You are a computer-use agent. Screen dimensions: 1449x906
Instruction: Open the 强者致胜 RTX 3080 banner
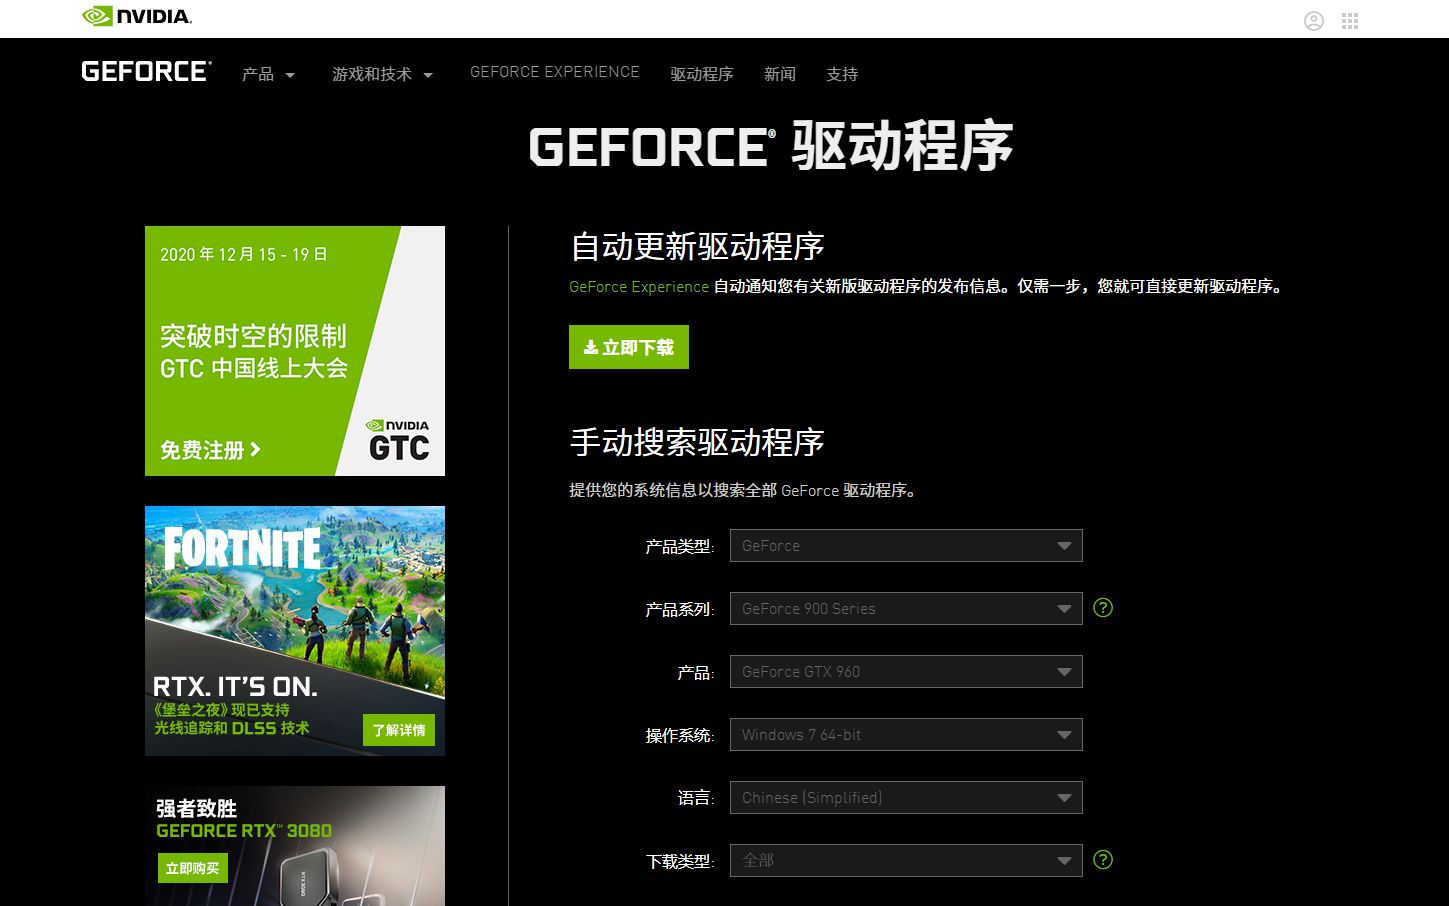point(295,846)
